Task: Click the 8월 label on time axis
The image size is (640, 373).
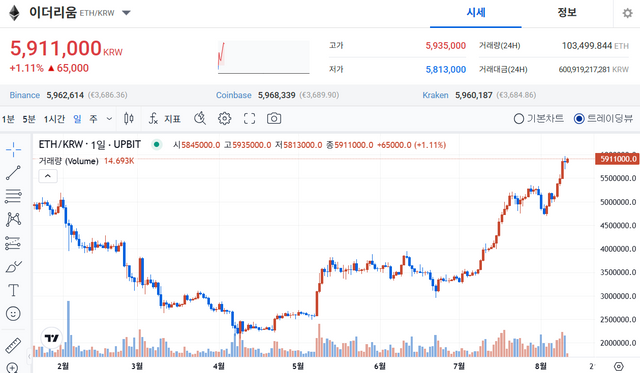Action: (x=540, y=366)
